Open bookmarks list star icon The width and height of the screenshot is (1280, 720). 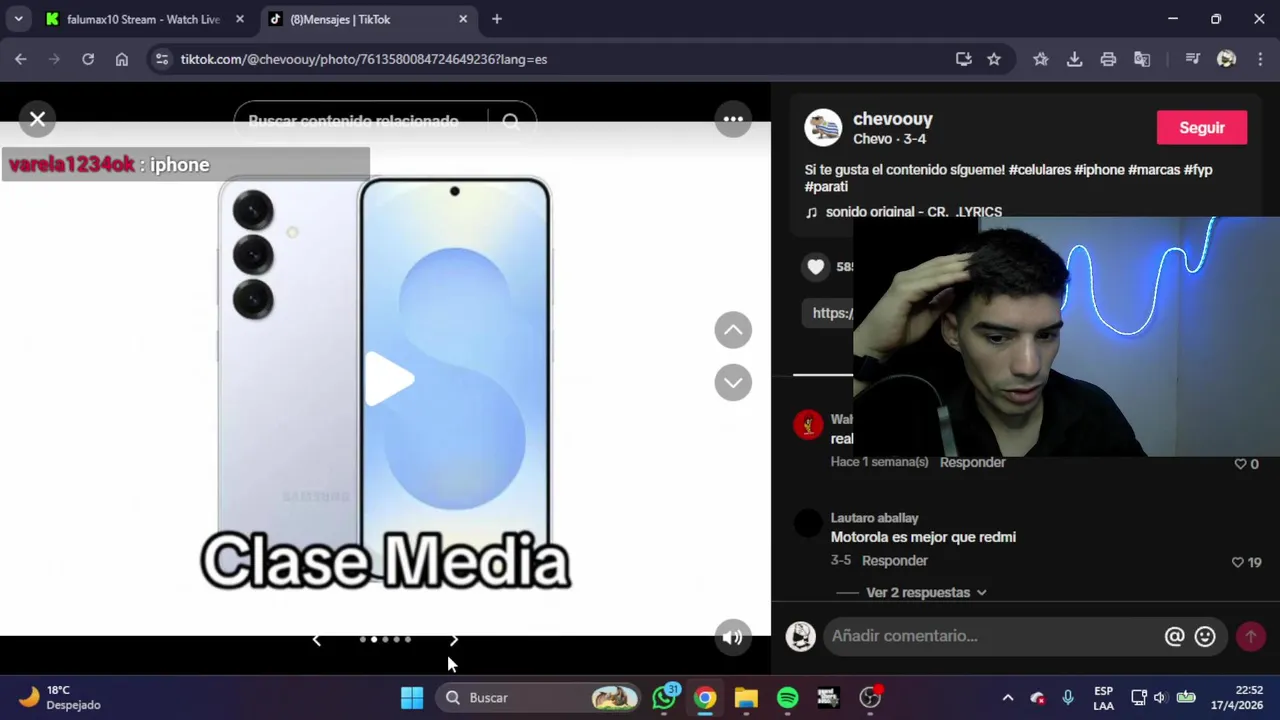tap(1041, 59)
